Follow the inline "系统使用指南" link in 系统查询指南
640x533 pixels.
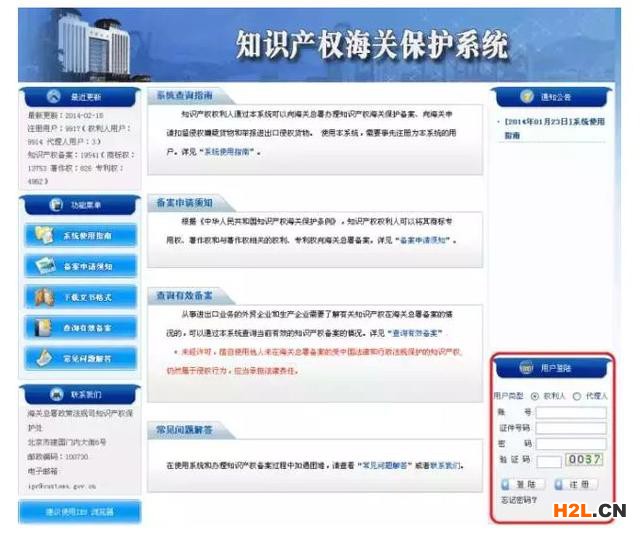(x=229, y=152)
